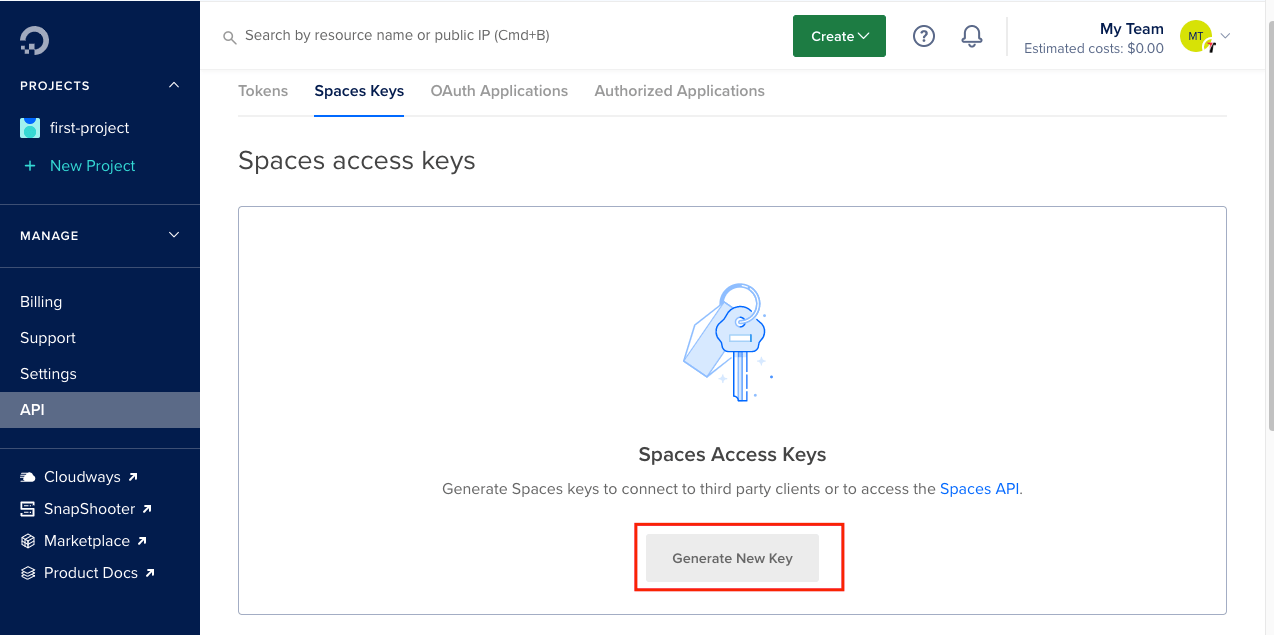The image size is (1274, 635).
Task: Open the notifications bell icon
Action: [x=971, y=36]
